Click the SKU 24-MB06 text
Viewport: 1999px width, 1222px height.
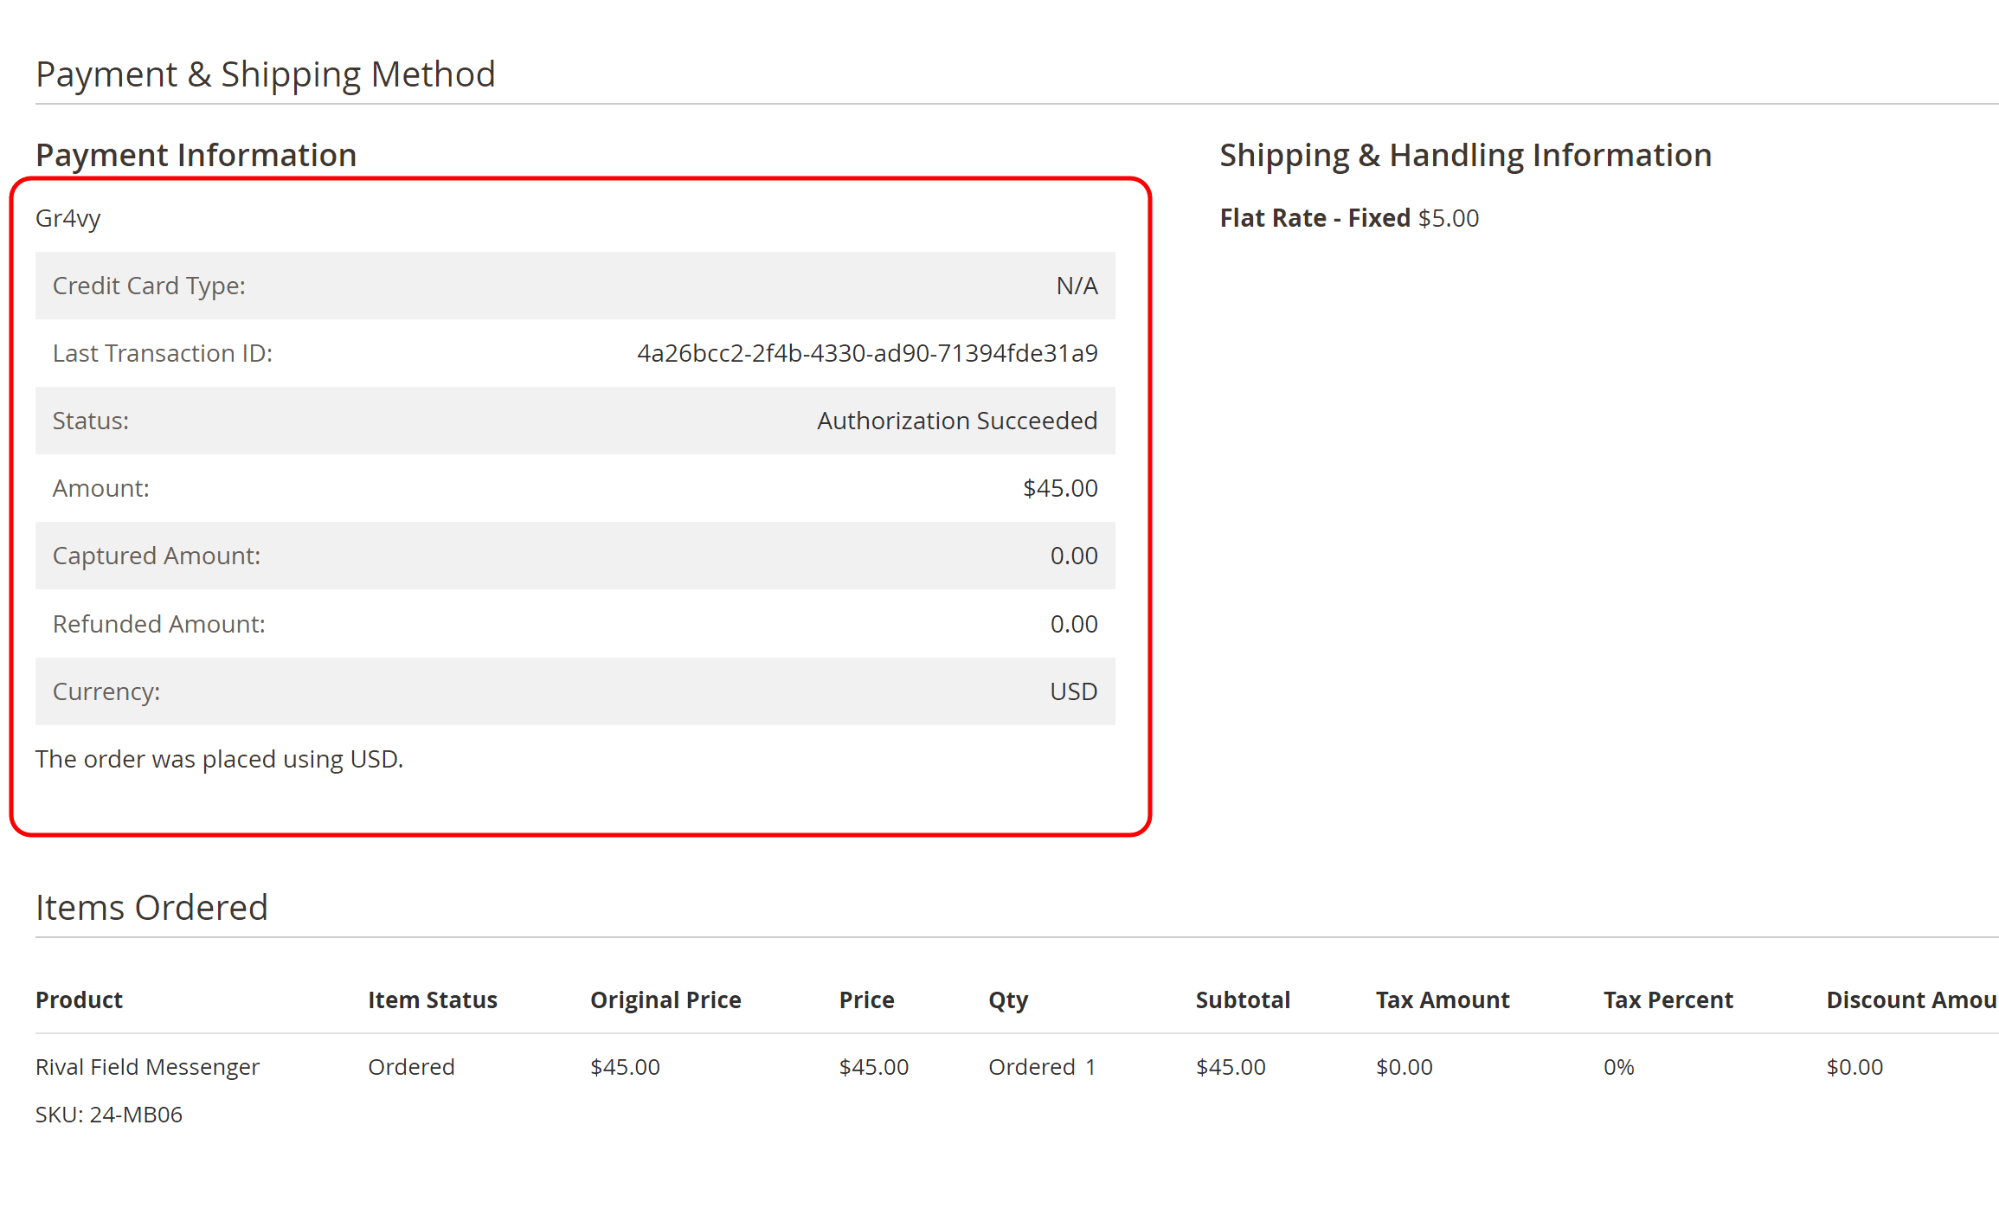(109, 1114)
